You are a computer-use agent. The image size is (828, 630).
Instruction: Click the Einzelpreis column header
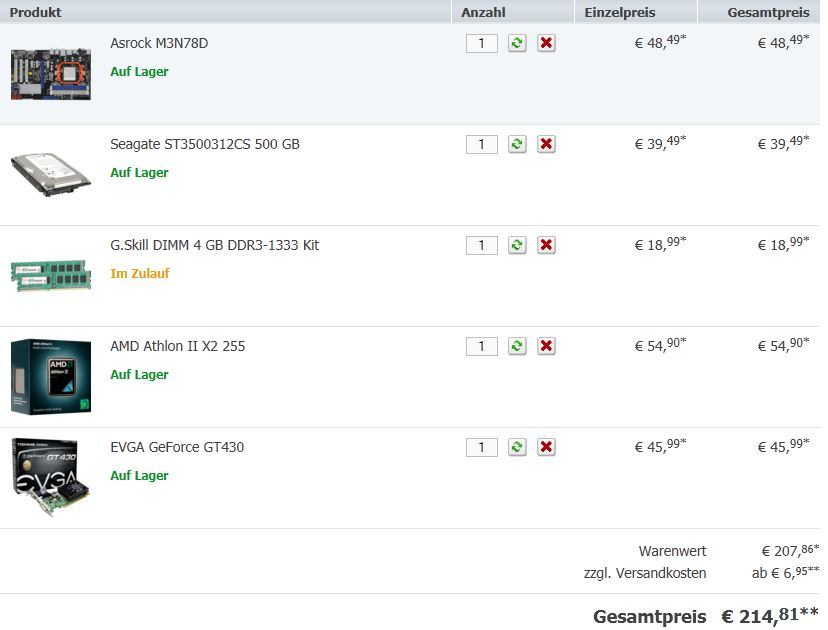[x=619, y=12]
